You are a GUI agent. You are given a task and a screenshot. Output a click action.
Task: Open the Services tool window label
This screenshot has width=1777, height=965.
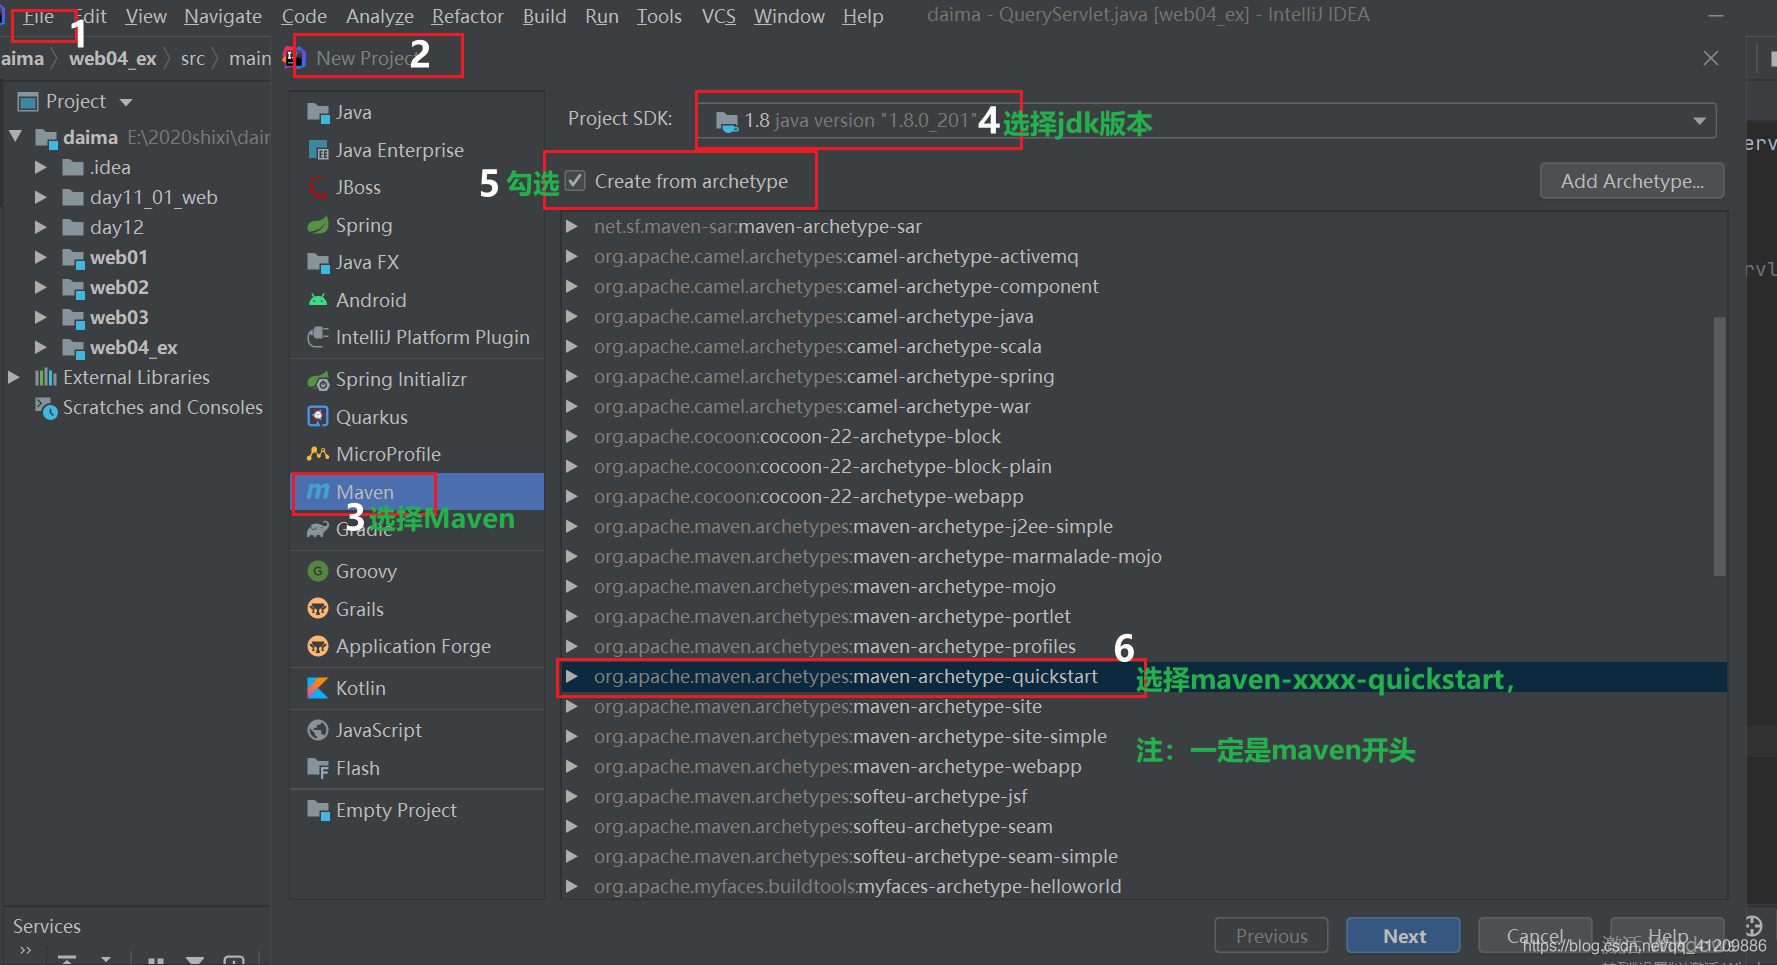[x=46, y=926]
